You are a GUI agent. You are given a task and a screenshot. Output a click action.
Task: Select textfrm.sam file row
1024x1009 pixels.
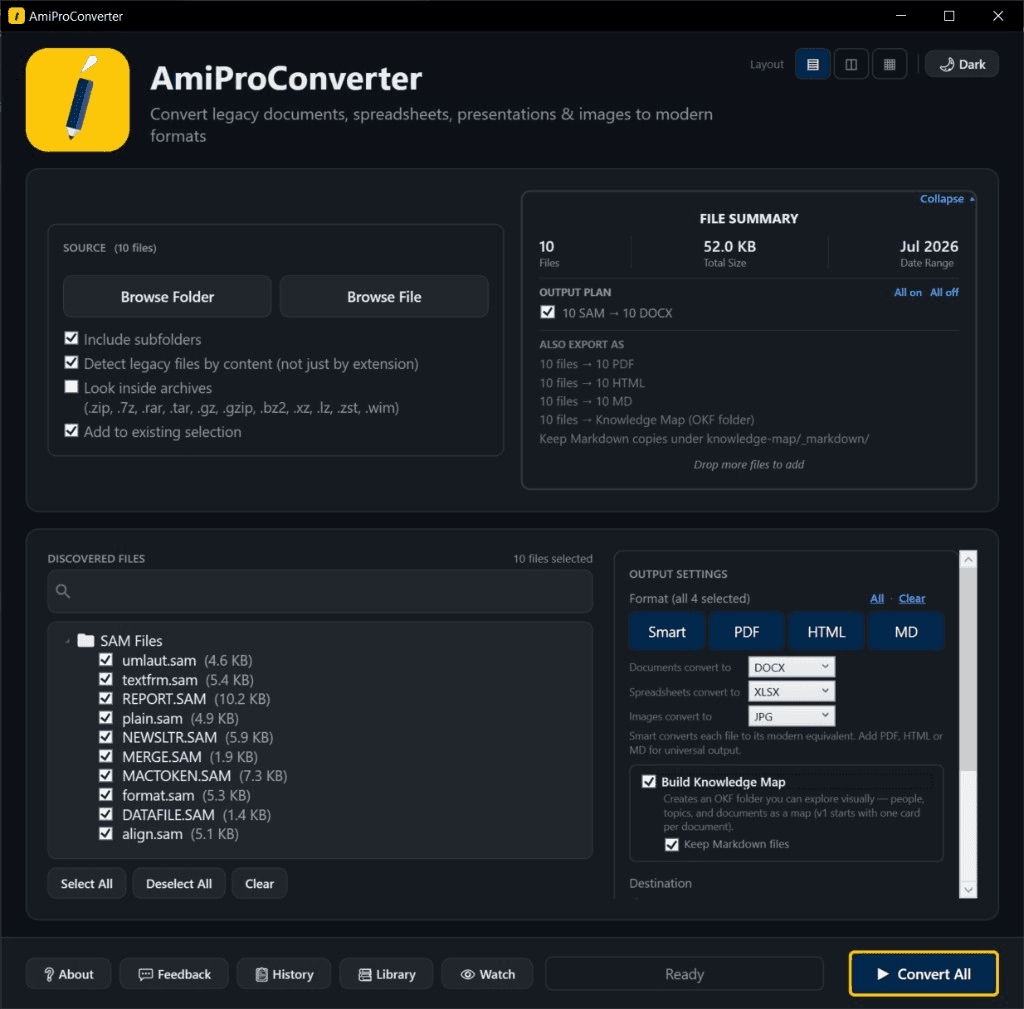click(x=187, y=679)
